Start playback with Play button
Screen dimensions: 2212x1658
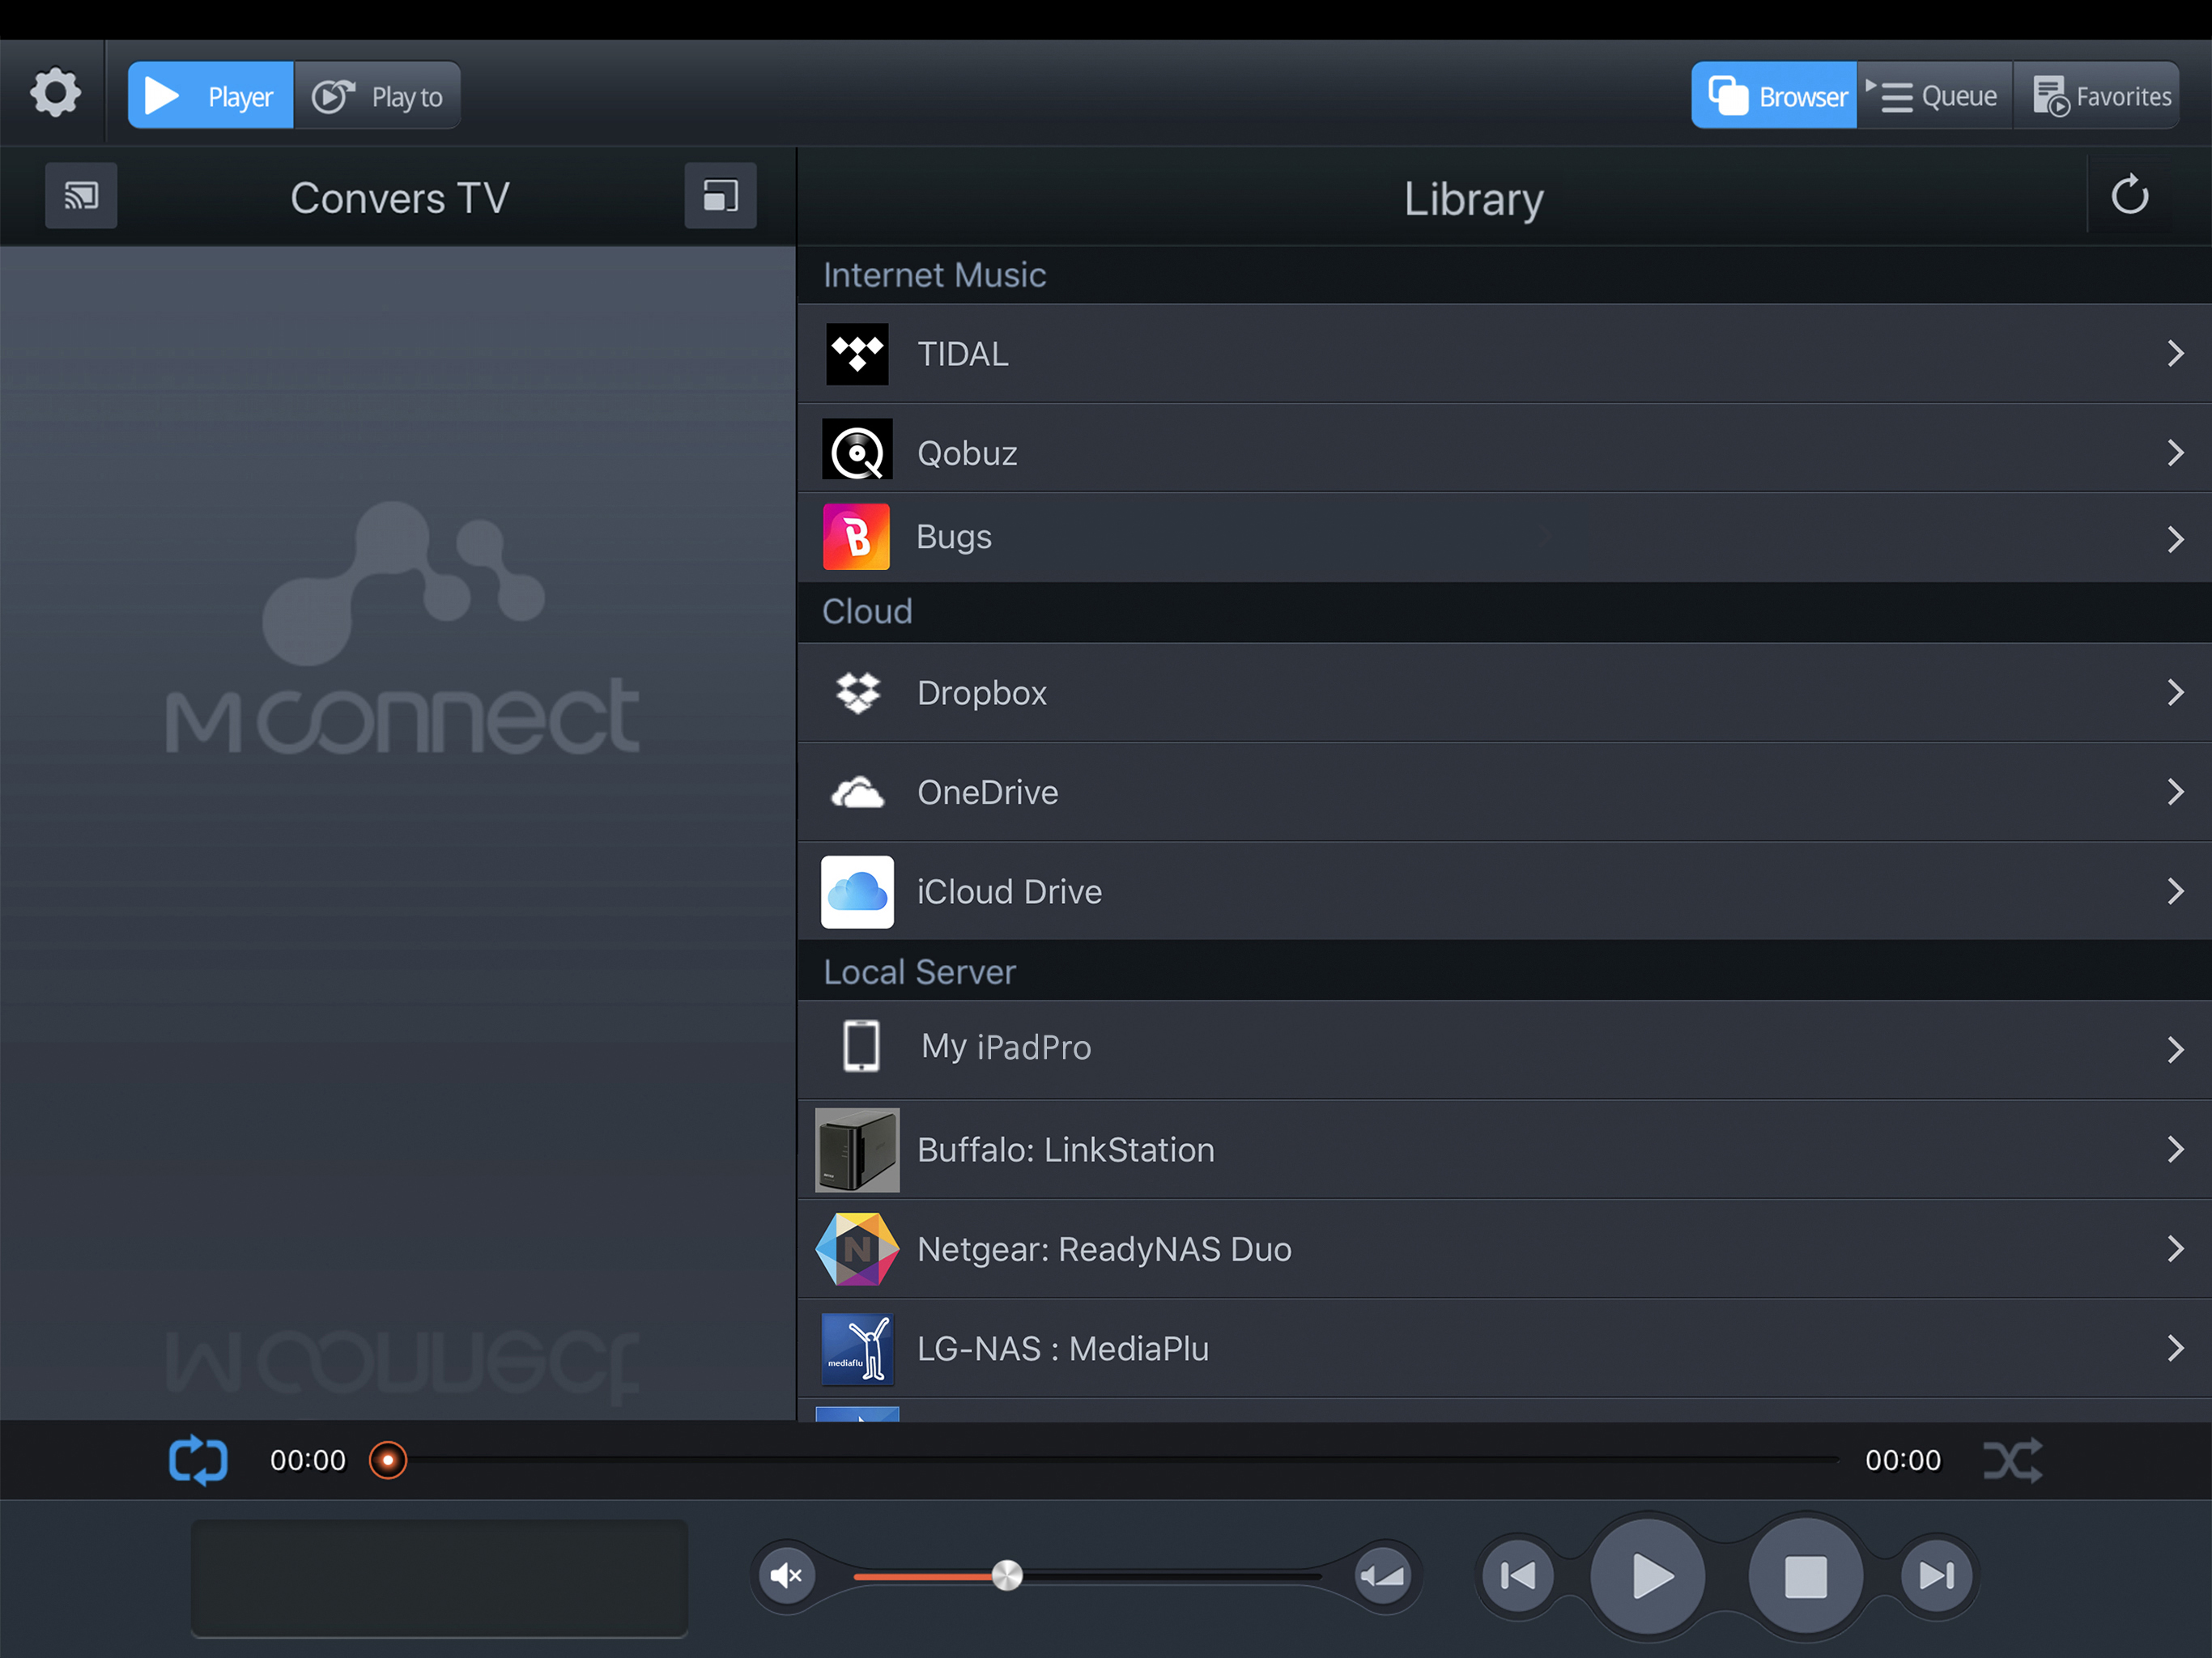1649,1577
